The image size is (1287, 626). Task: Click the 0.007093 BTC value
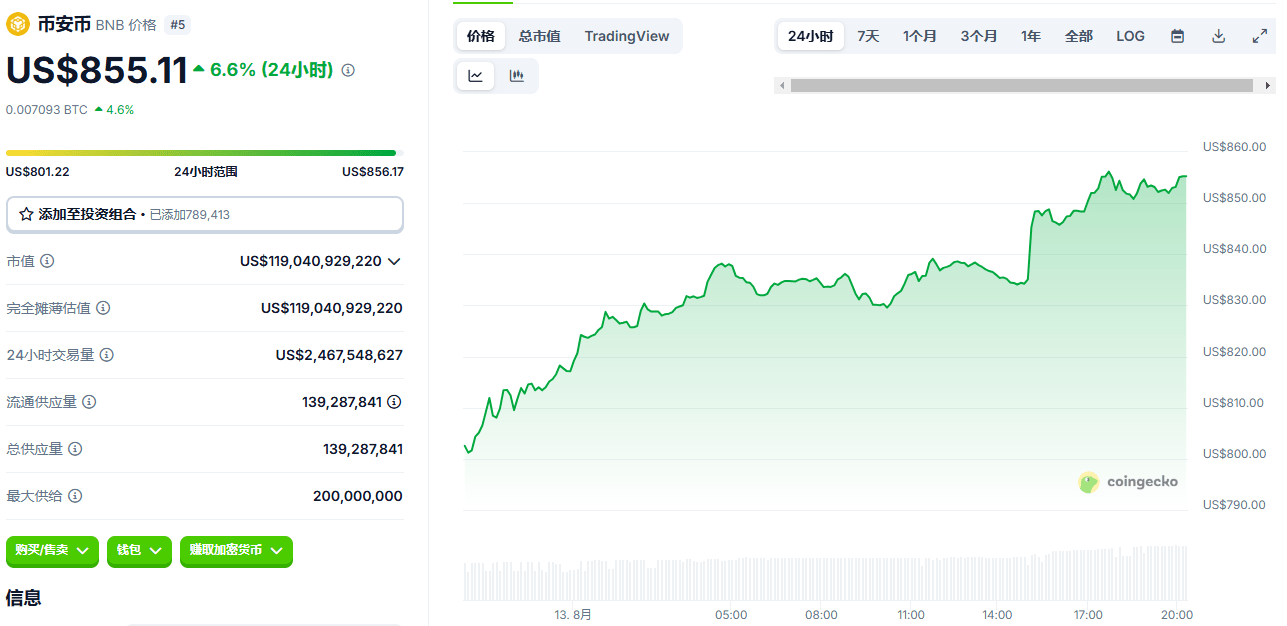click(47, 110)
